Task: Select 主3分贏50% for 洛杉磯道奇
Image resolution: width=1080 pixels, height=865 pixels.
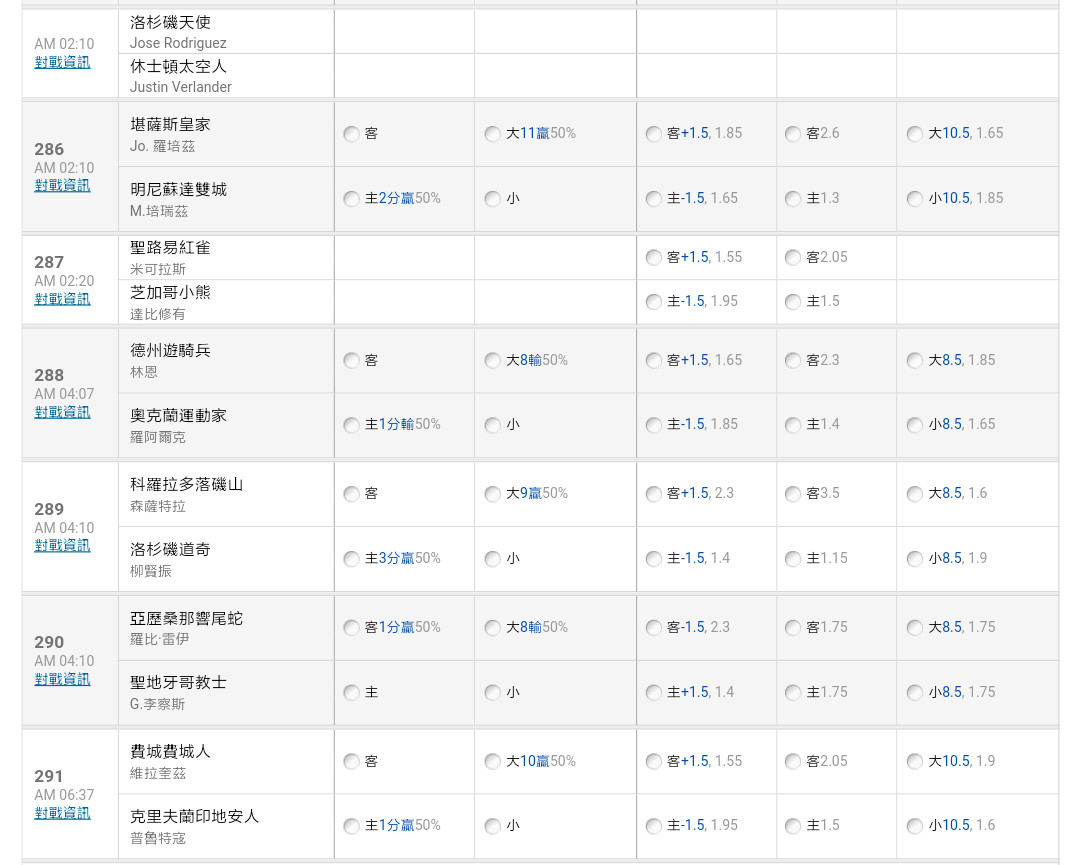Action: pyautogui.click(x=351, y=559)
